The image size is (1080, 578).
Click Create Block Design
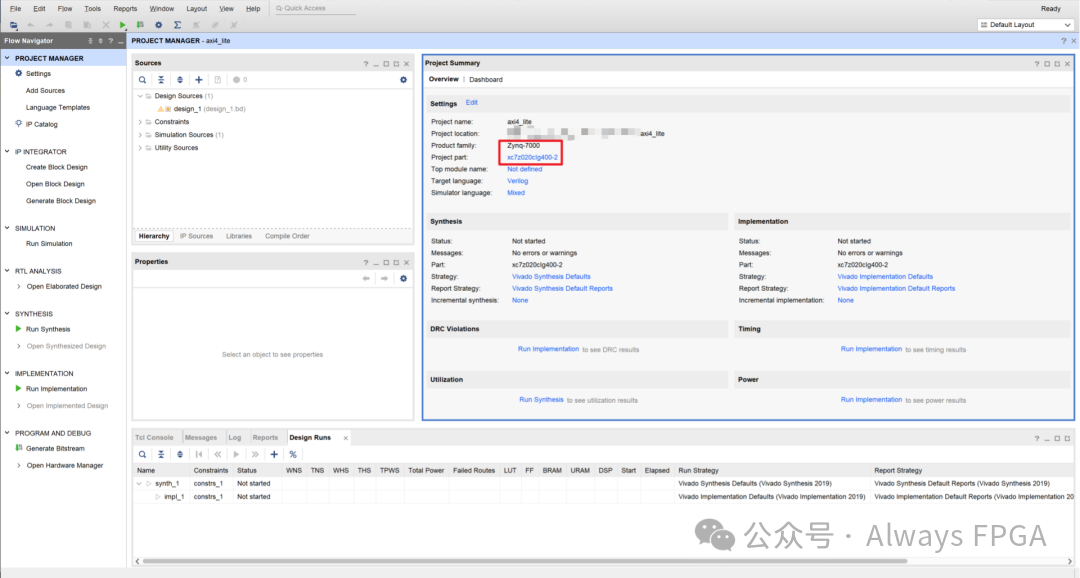56,167
